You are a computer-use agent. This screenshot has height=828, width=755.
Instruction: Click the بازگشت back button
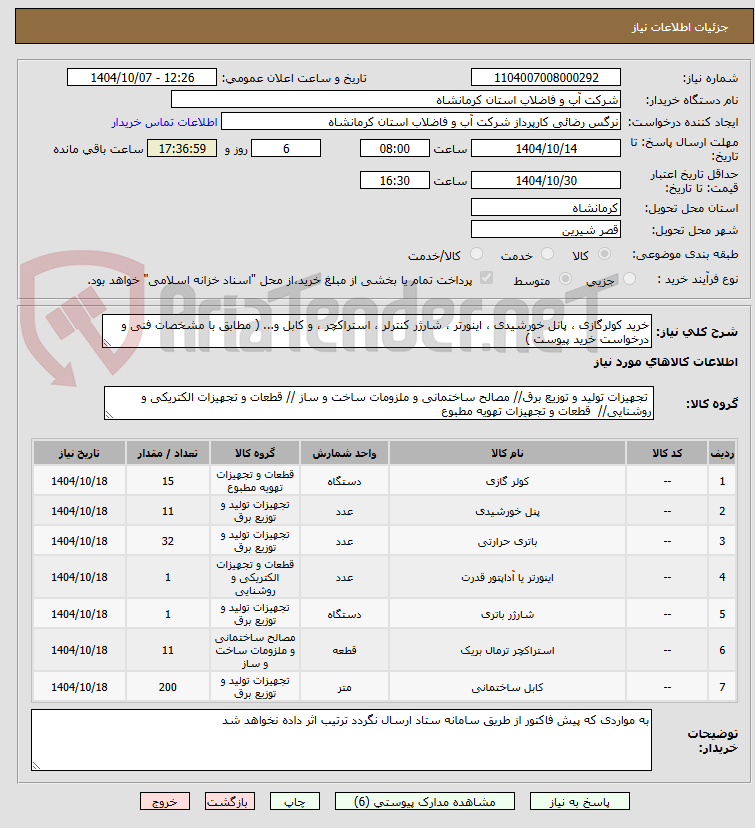[x=230, y=802]
